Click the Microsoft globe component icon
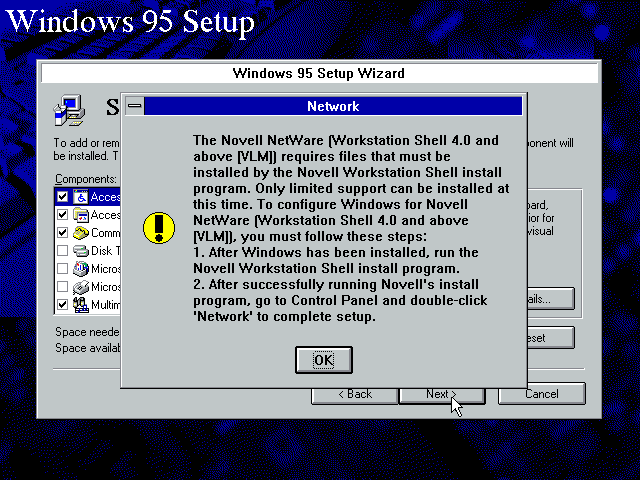 pyautogui.click(x=81, y=269)
